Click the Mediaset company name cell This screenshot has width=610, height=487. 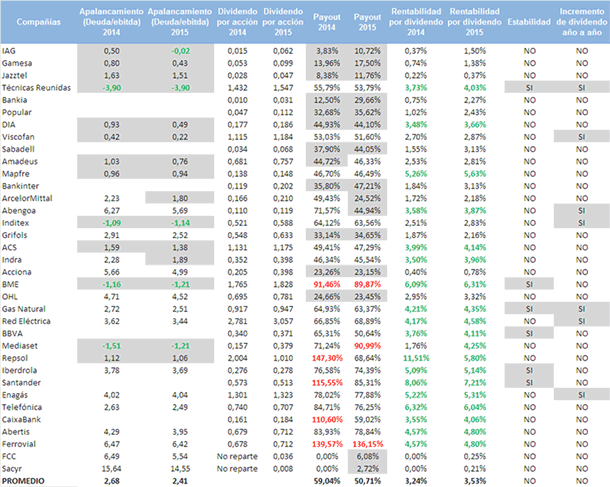[x=19, y=346]
